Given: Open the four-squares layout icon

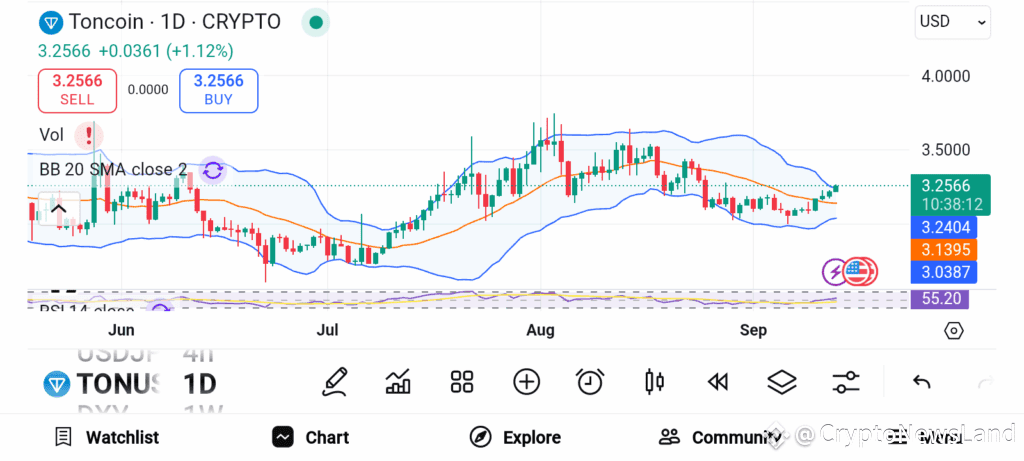Looking at the screenshot, I should 462,382.
